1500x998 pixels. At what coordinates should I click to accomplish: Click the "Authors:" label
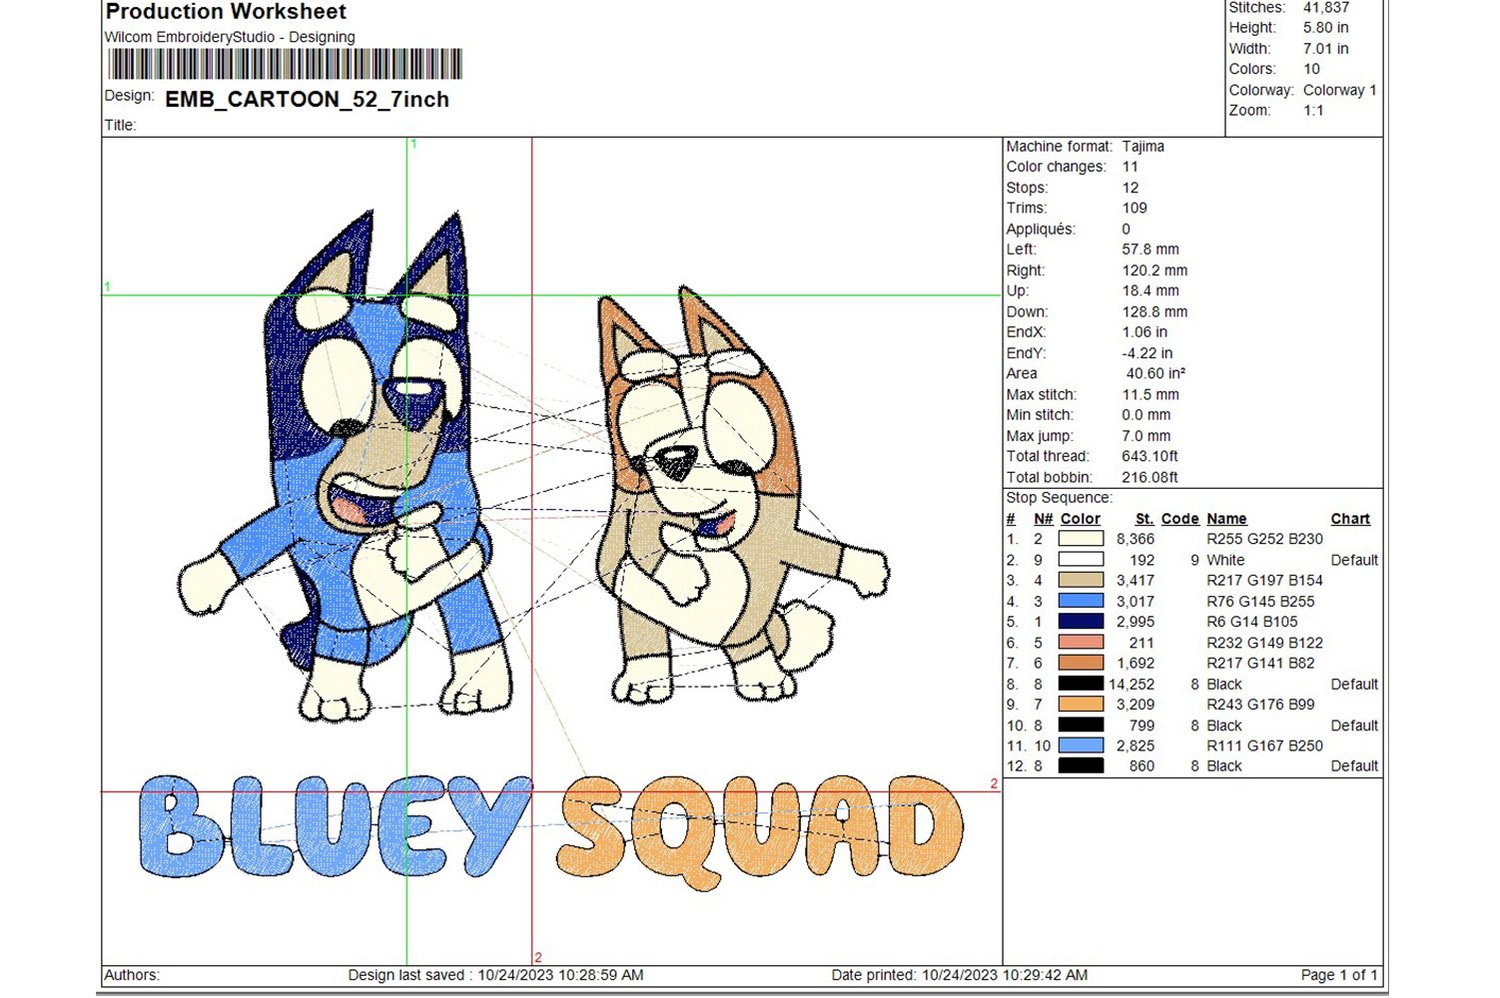coord(132,975)
